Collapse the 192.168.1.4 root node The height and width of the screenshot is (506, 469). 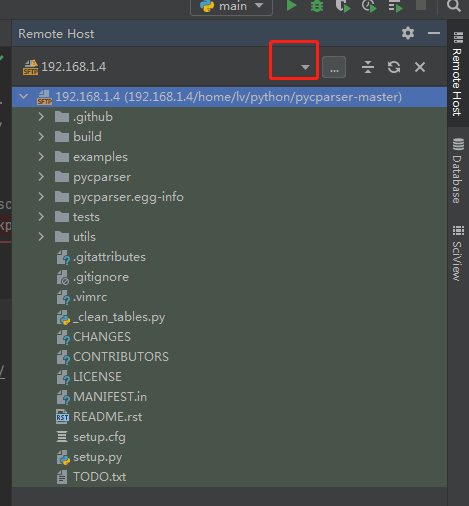click(23, 97)
